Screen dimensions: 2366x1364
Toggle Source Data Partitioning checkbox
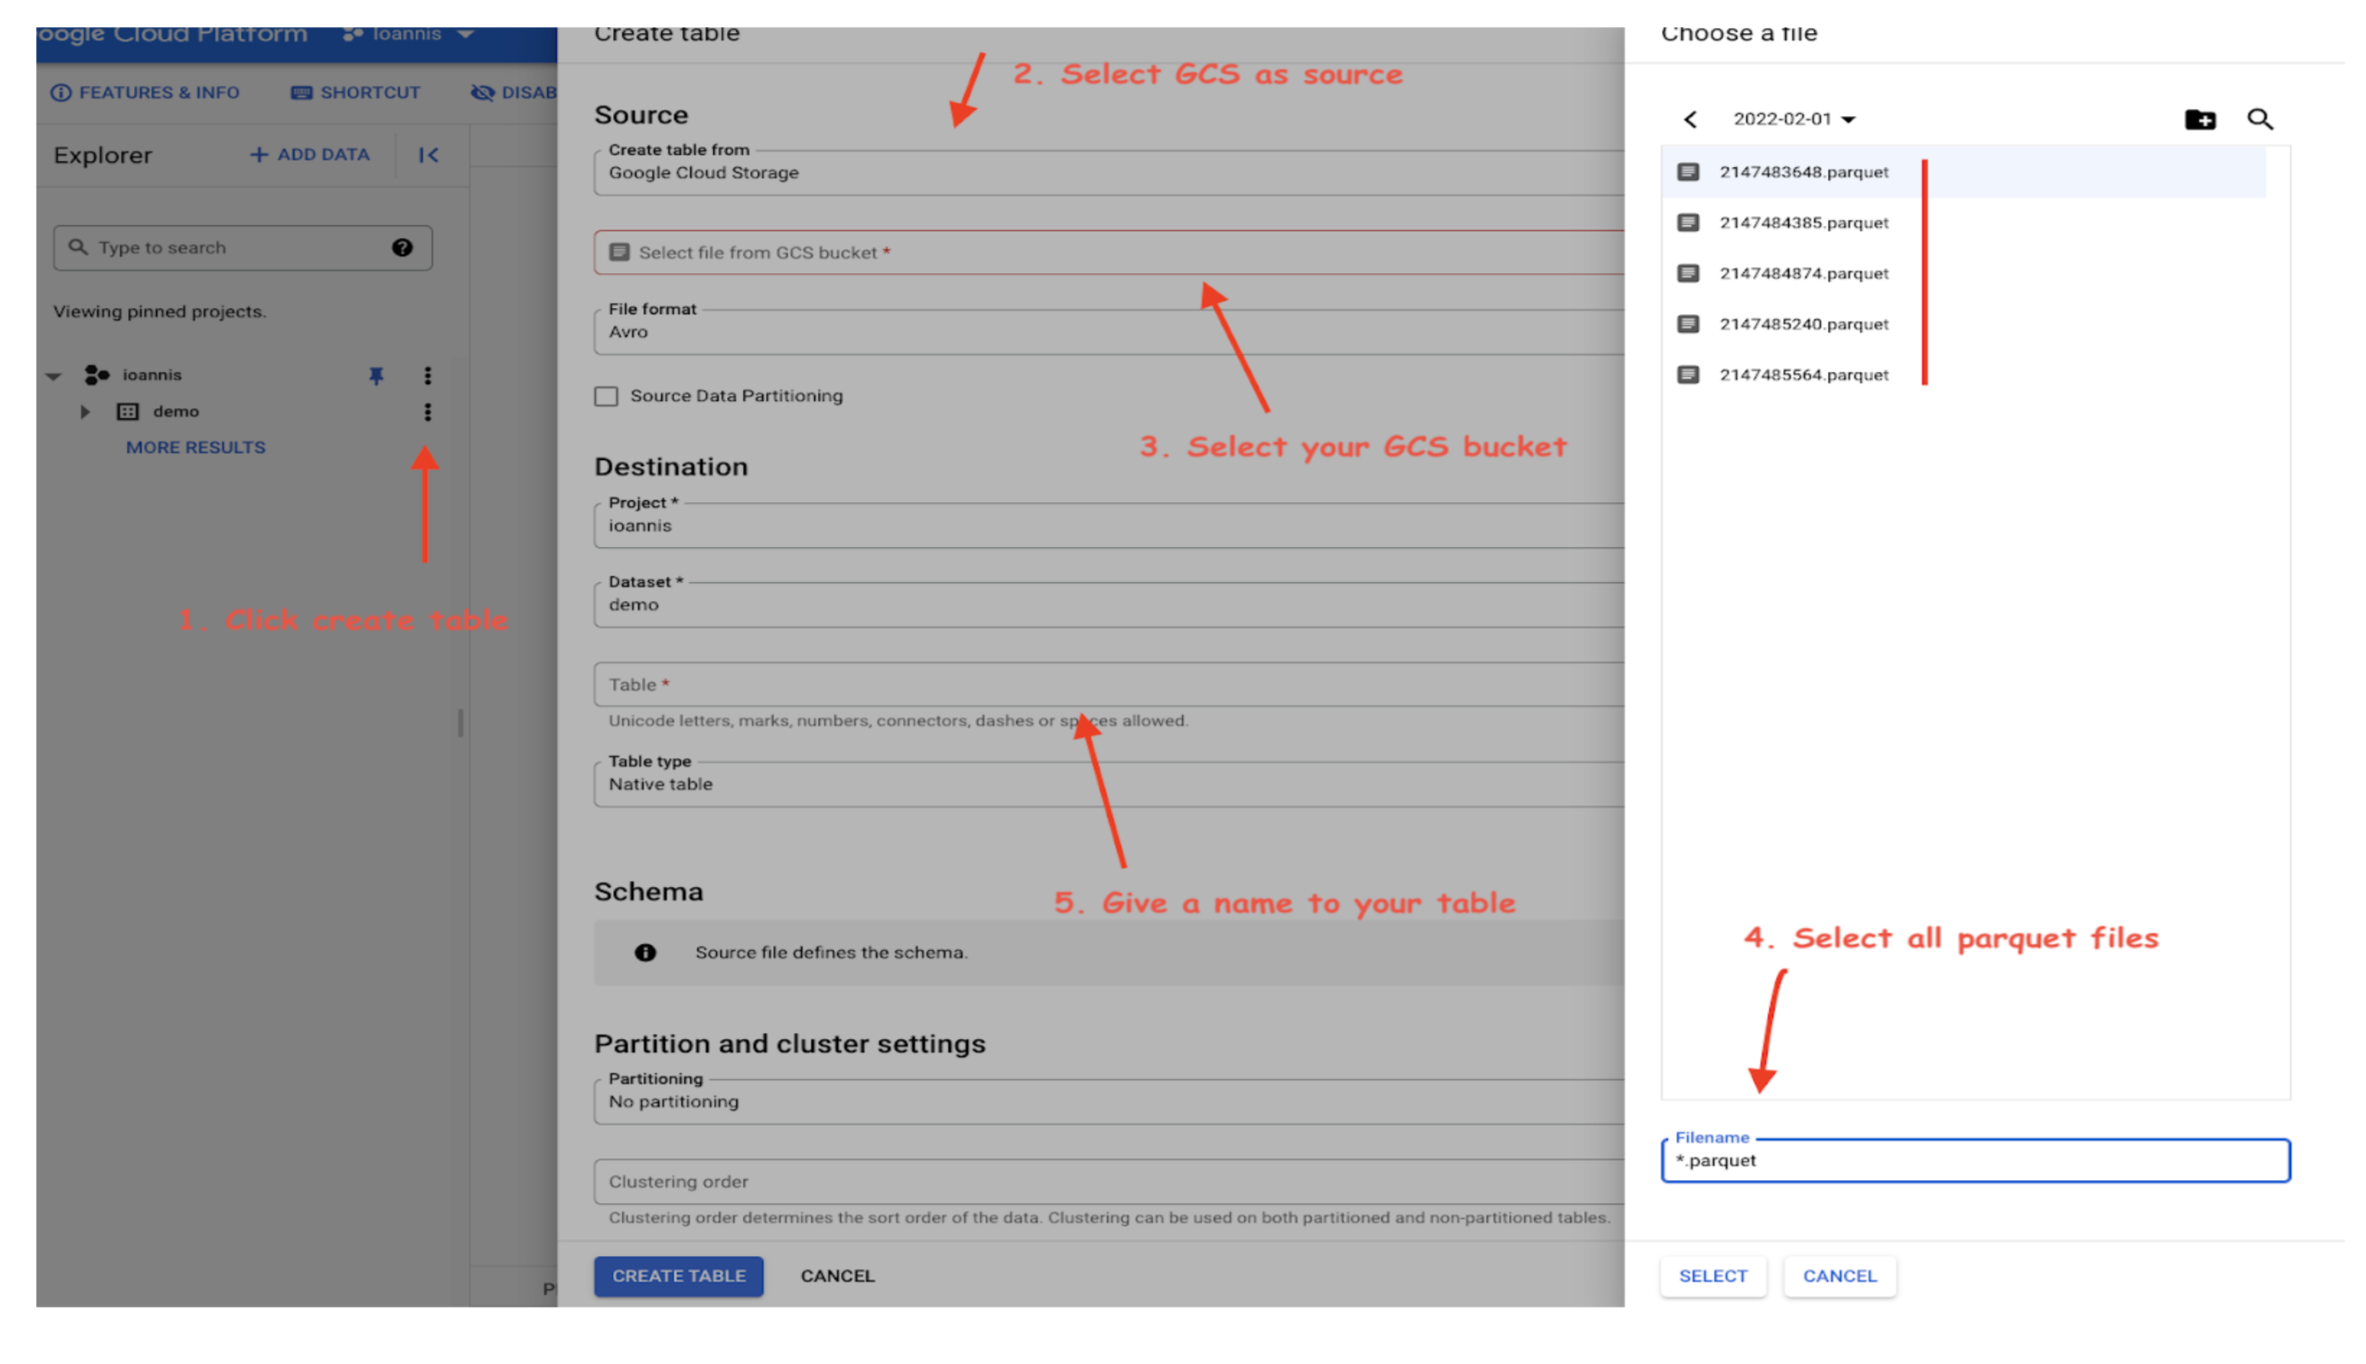tap(609, 395)
